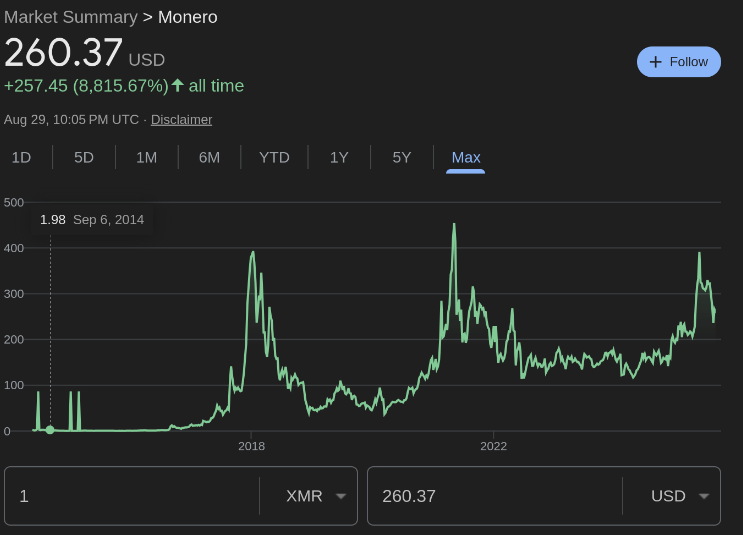Click the 2018 label on chart axis
The image size is (743, 535).
click(251, 447)
